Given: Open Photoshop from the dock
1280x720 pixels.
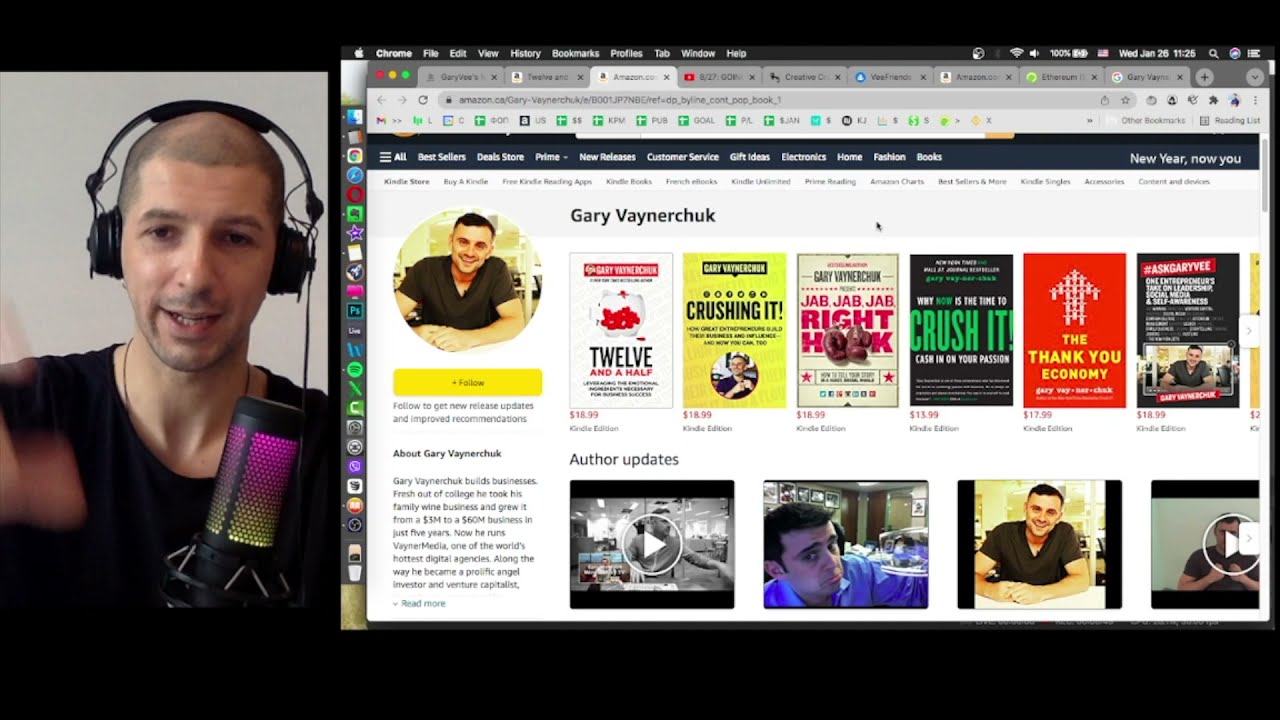Looking at the screenshot, I should point(354,310).
